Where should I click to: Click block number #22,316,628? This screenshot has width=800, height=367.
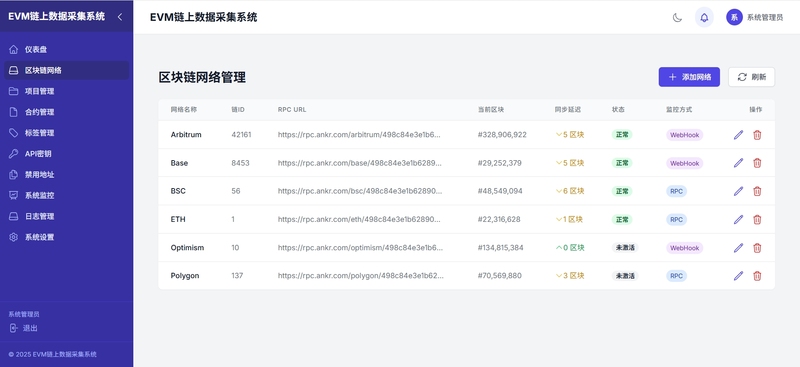pyautogui.click(x=499, y=219)
